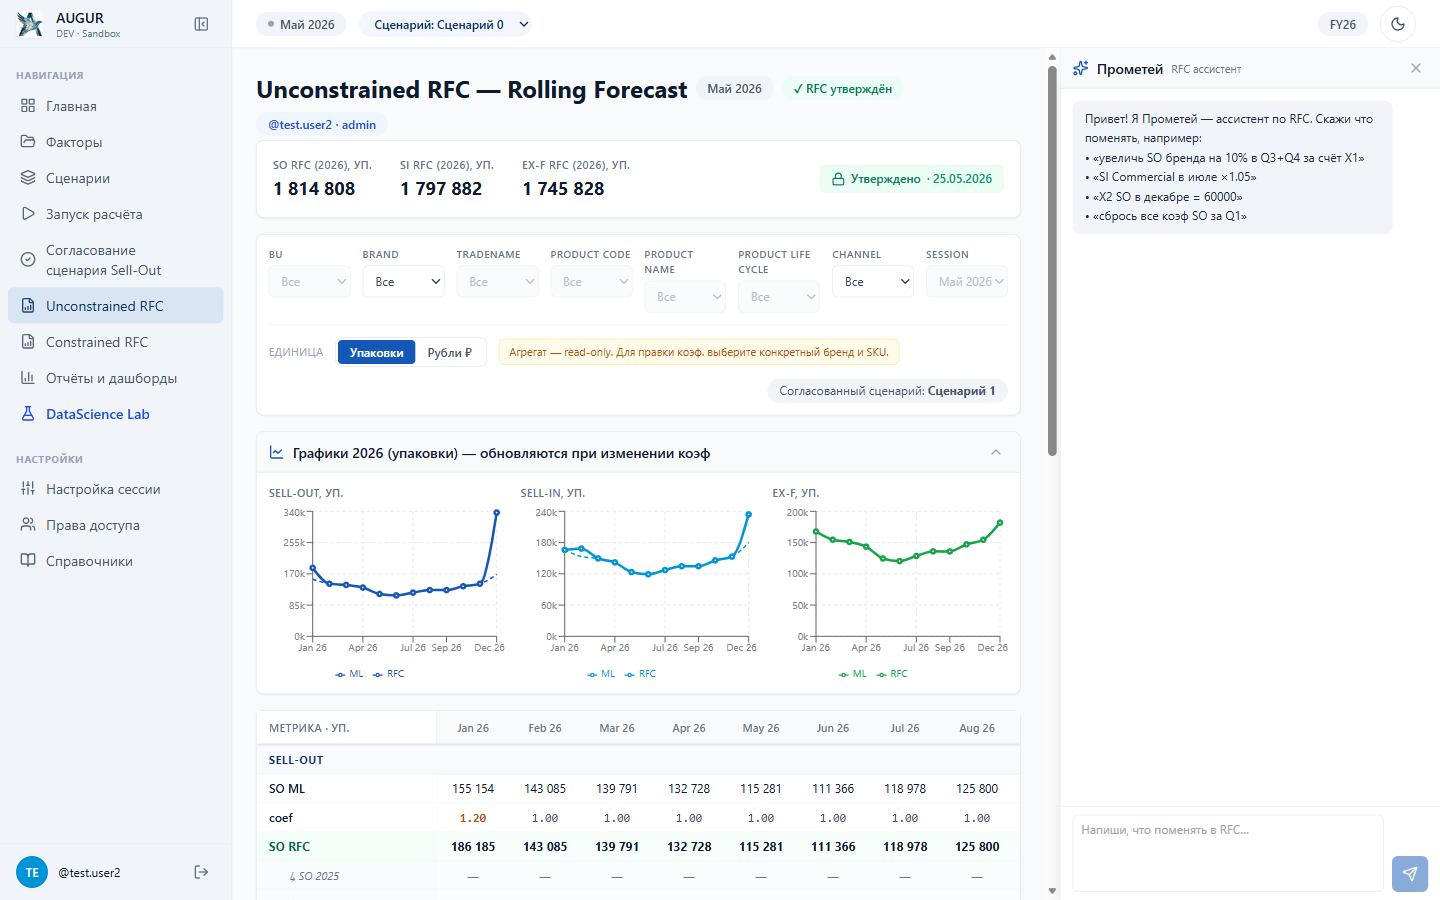Open the PRODUCT NAME filter dropdown
The width and height of the screenshot is (1440, 900).
click(x=685, y=296)
